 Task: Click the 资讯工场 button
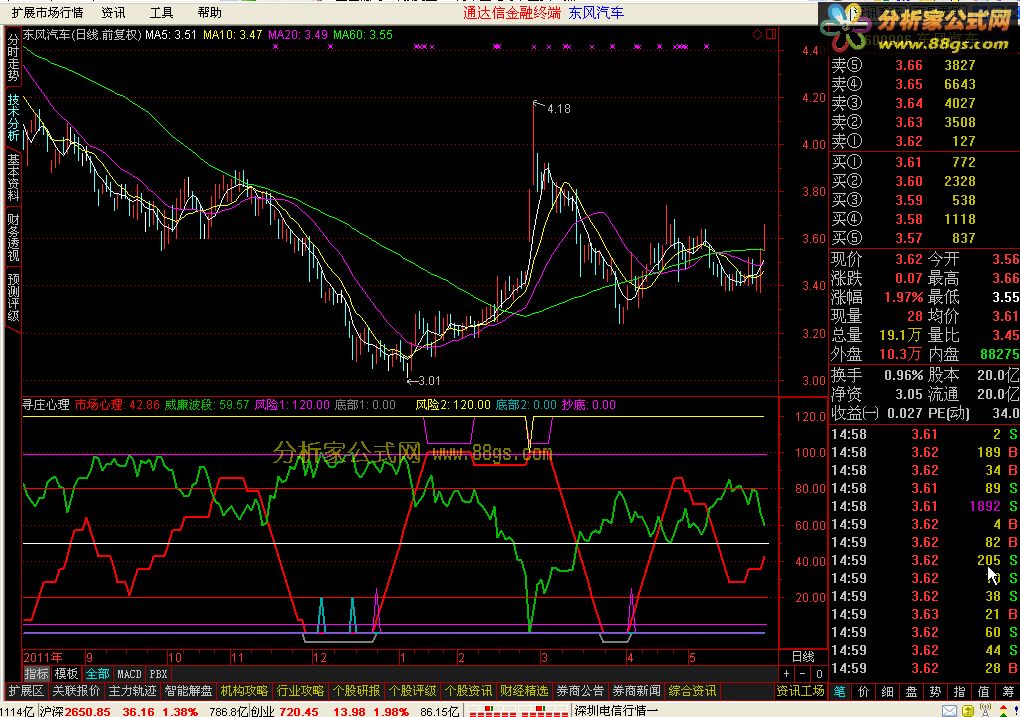tap(800, 691)
